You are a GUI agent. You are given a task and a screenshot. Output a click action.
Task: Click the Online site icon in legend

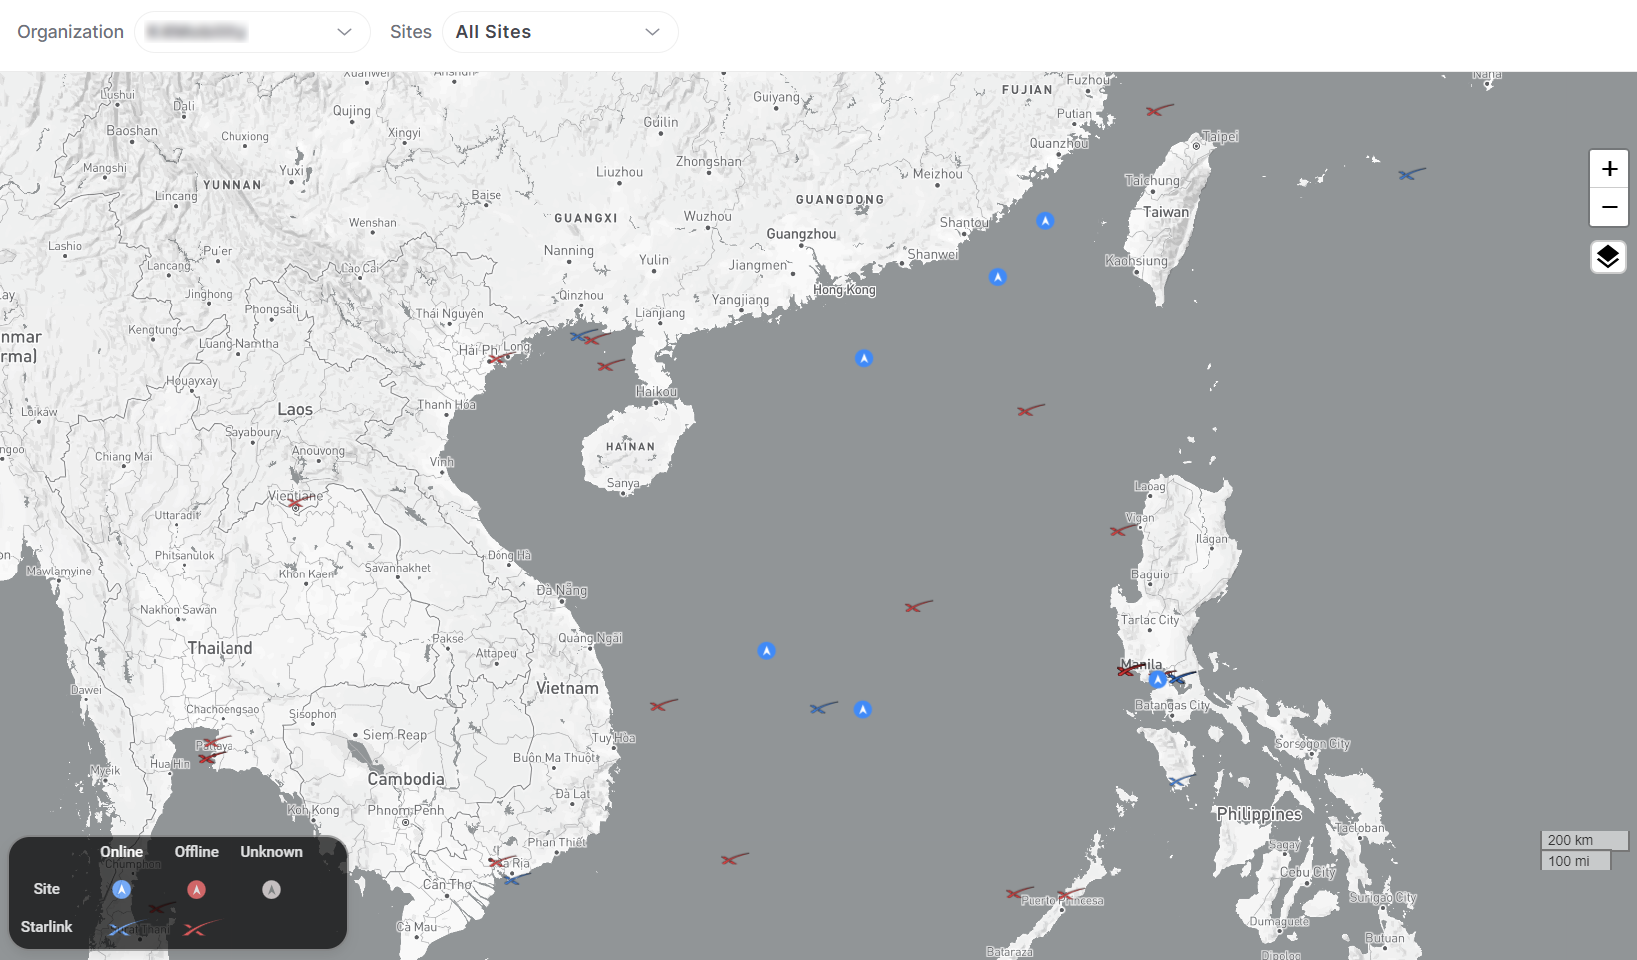tap(121, 890)
